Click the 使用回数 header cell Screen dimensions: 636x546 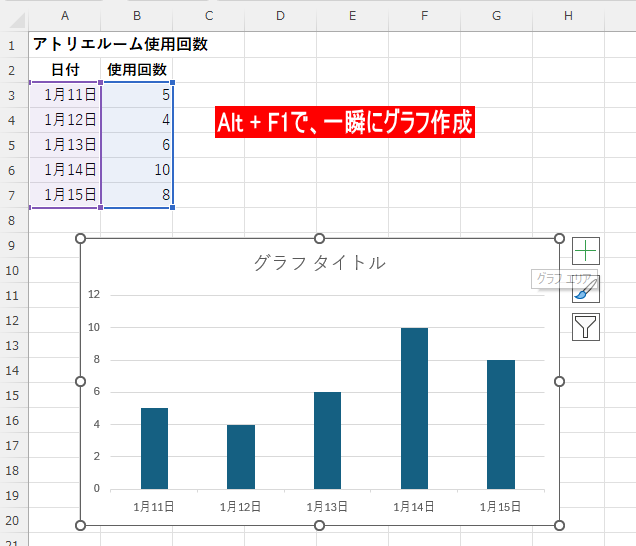[x=137, y=70]
